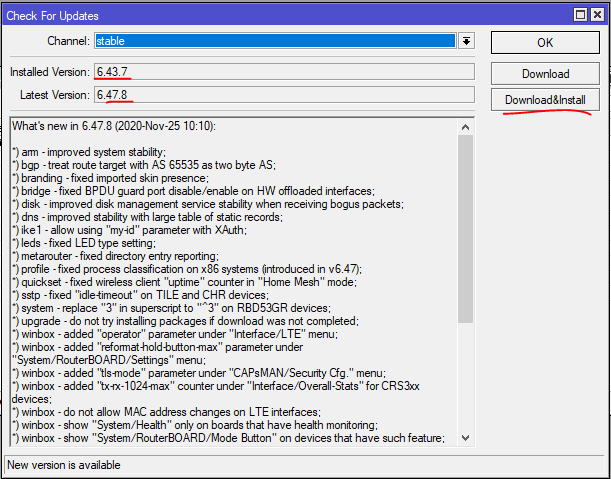
Task: Click the disk management service stability line
Action: tap(208, 204)
